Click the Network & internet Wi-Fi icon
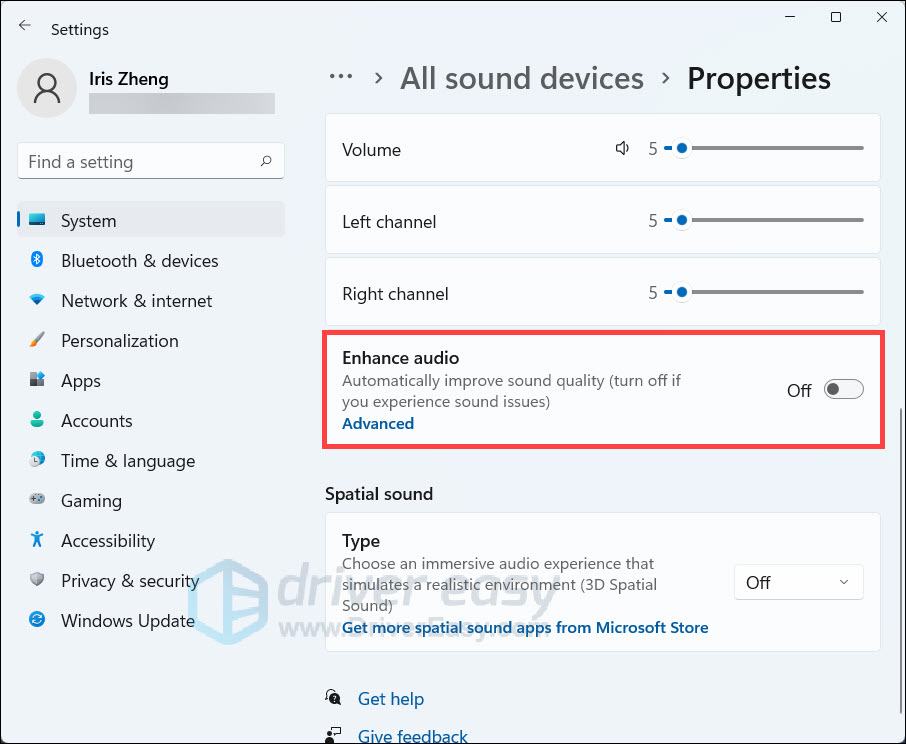 click(x=37, y=300)
